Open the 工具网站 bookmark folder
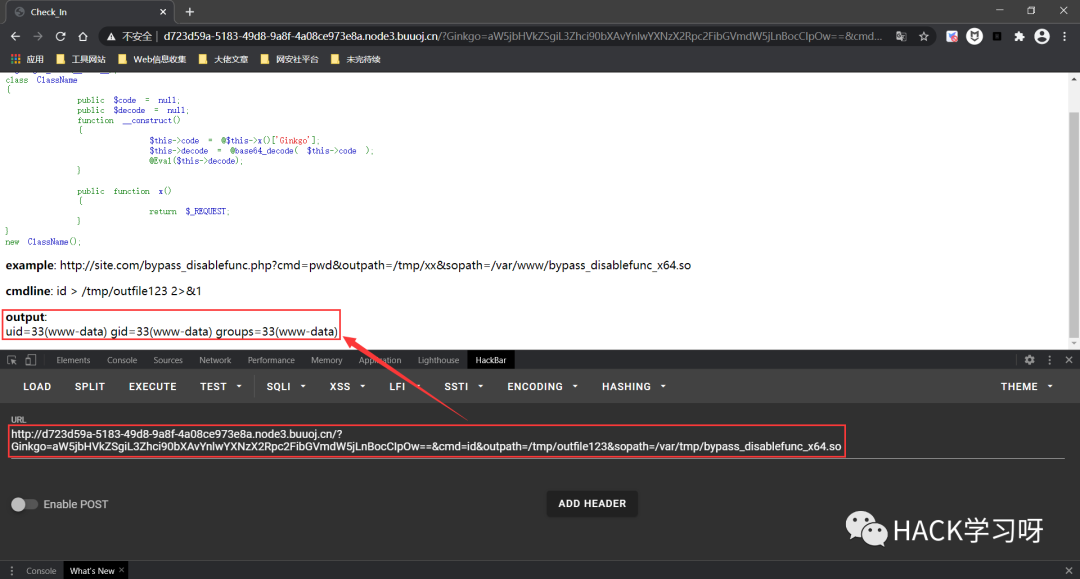 point(81,59)
